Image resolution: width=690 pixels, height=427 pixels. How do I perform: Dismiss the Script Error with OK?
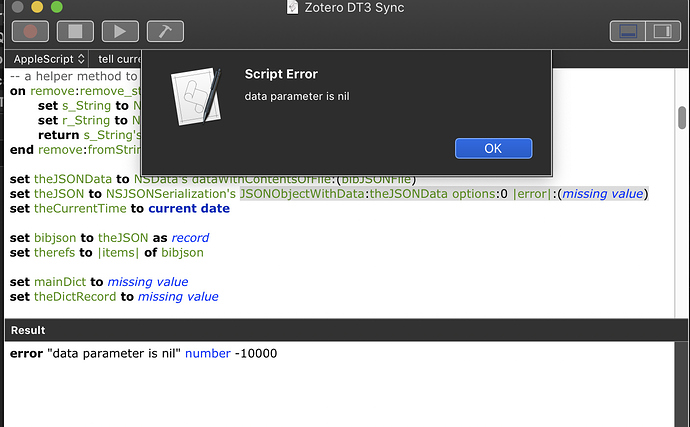click(x=493, y=148)
